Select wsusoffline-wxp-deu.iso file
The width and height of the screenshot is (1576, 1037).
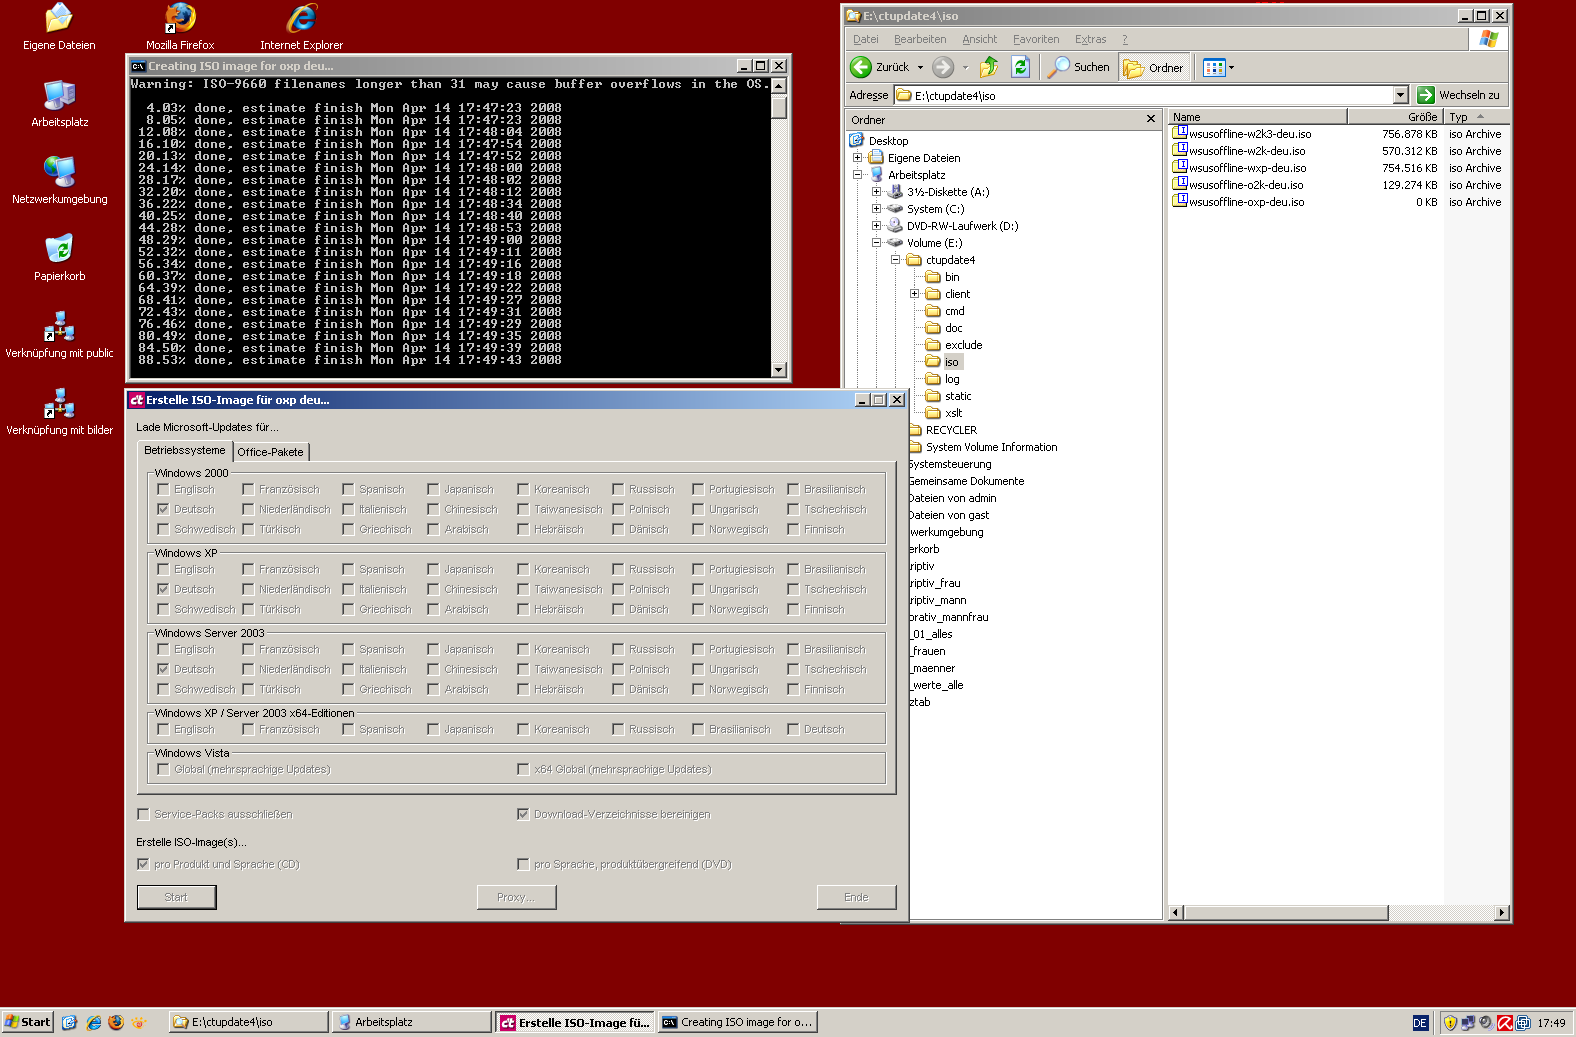click(x=1240, y=168)
